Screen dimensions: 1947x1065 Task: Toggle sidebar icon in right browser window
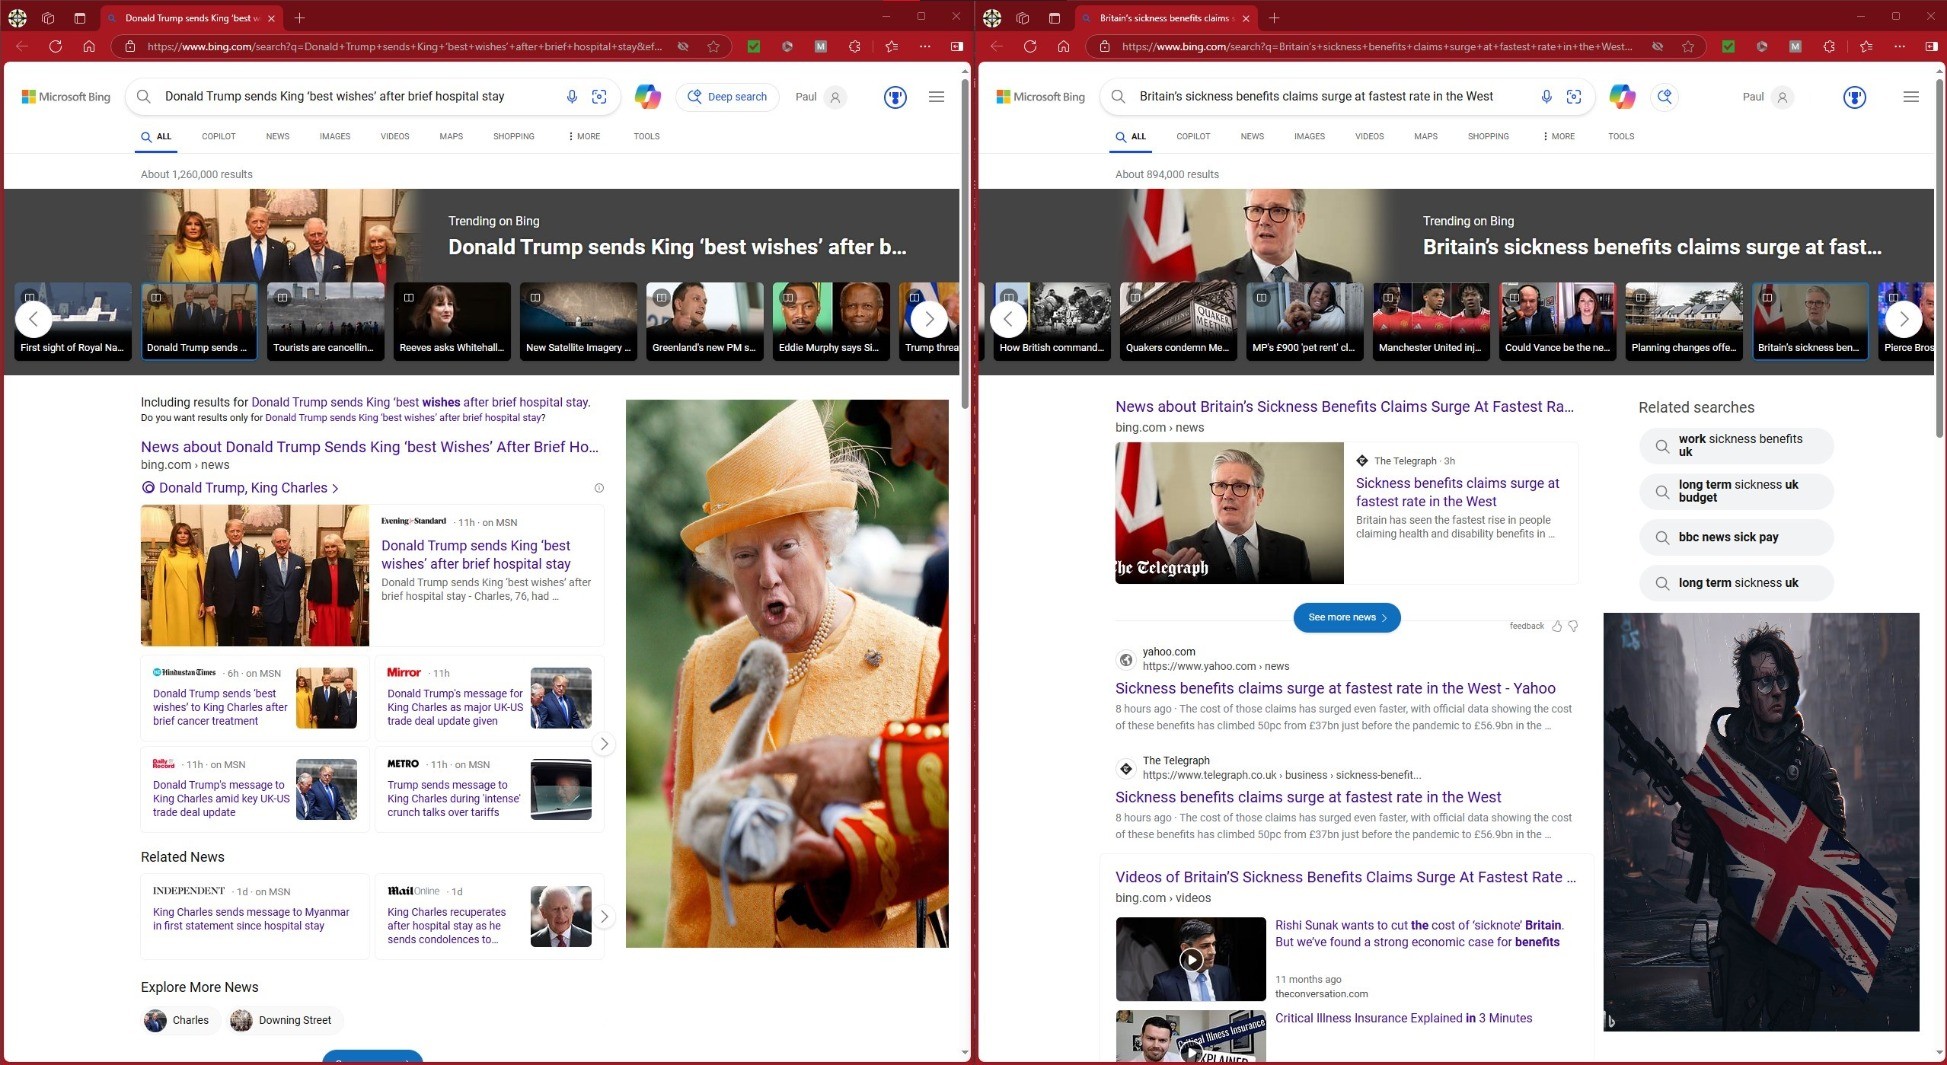point(1931,46)
